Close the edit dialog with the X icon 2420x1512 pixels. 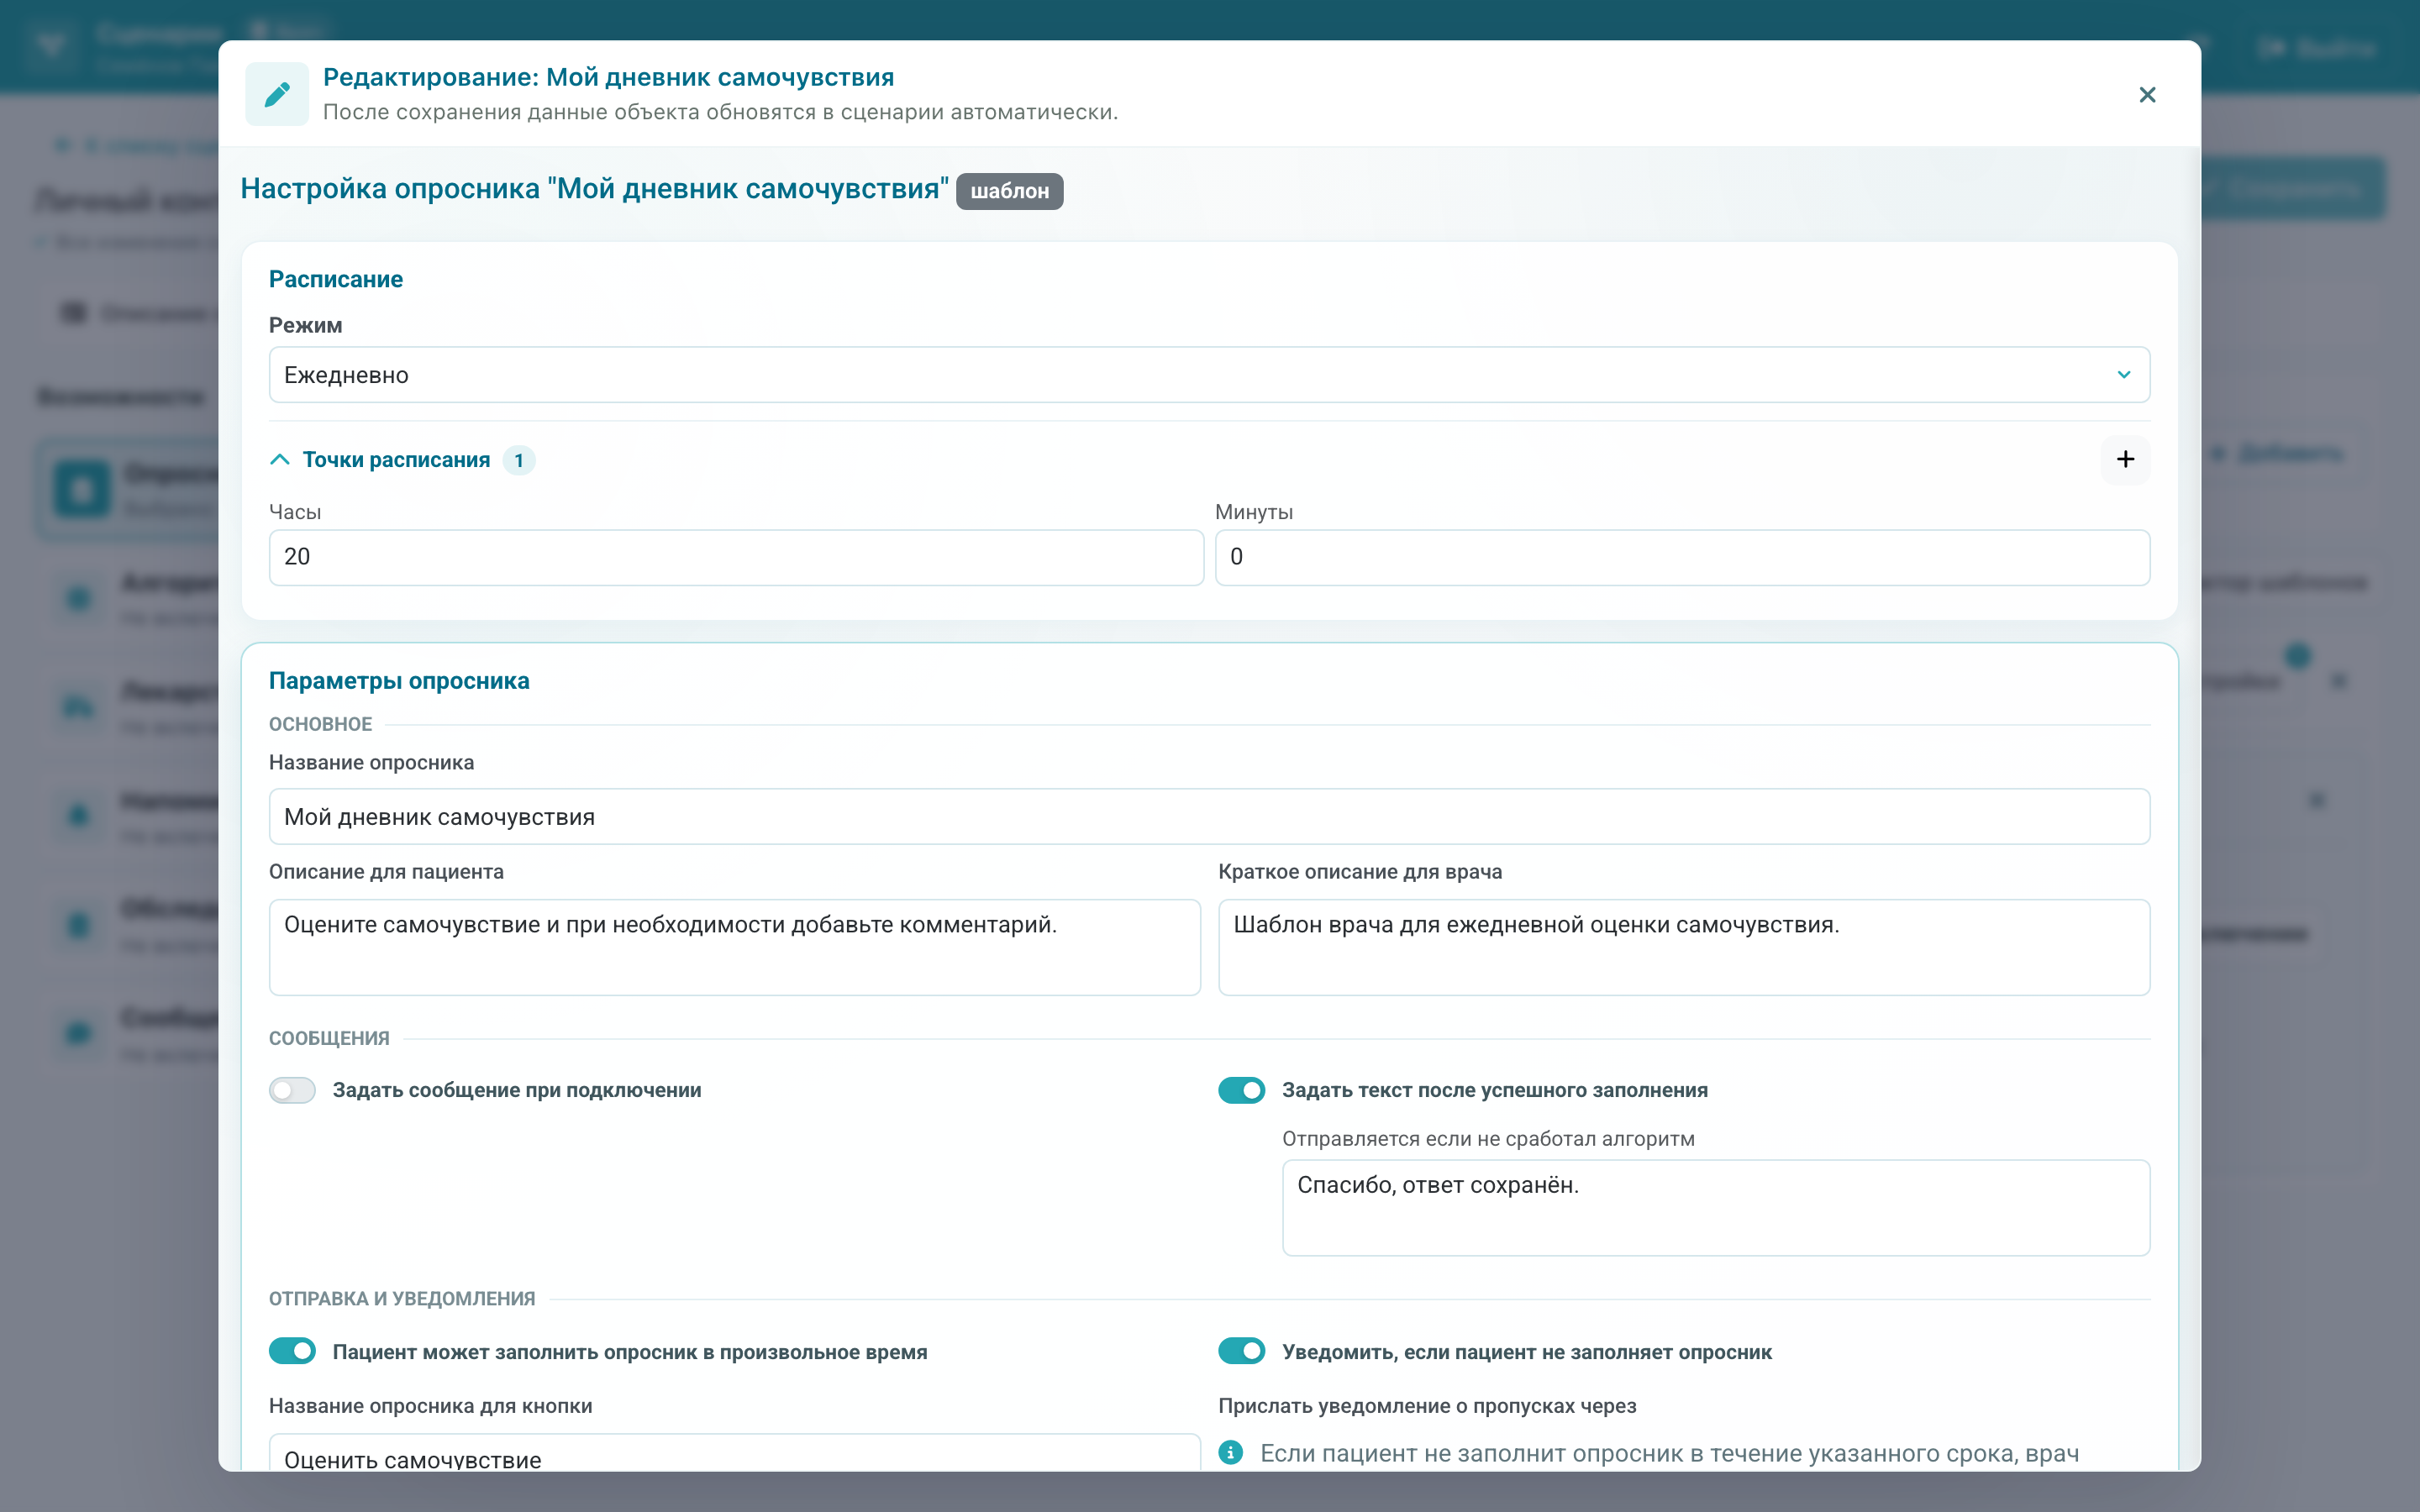coord(2146,95)
